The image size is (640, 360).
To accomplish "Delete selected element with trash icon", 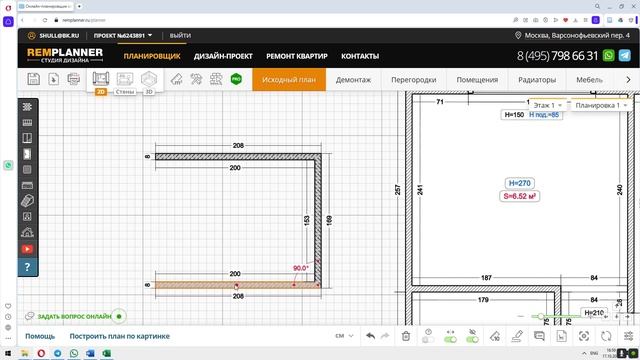I will (406, 336).
